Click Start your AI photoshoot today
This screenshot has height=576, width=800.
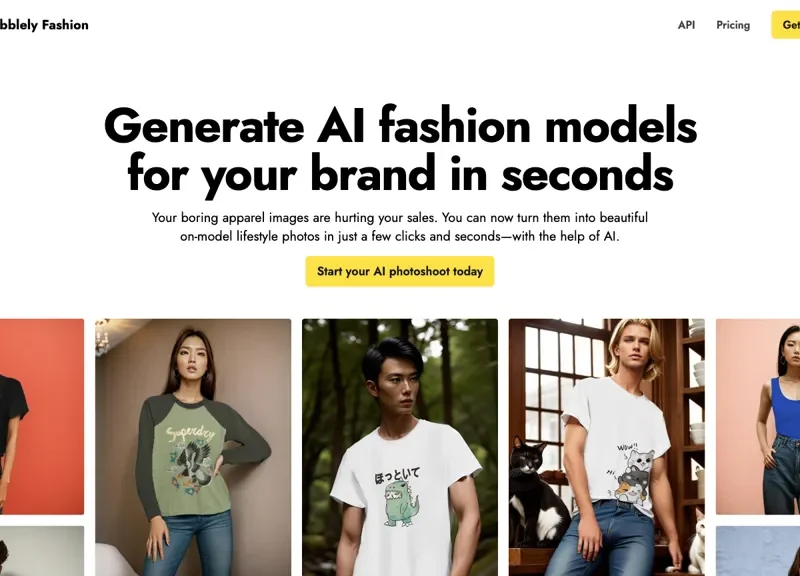coord(399,271)
